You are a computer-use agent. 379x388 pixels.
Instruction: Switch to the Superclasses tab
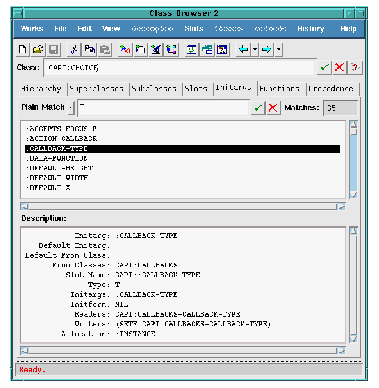coord(97,89)
